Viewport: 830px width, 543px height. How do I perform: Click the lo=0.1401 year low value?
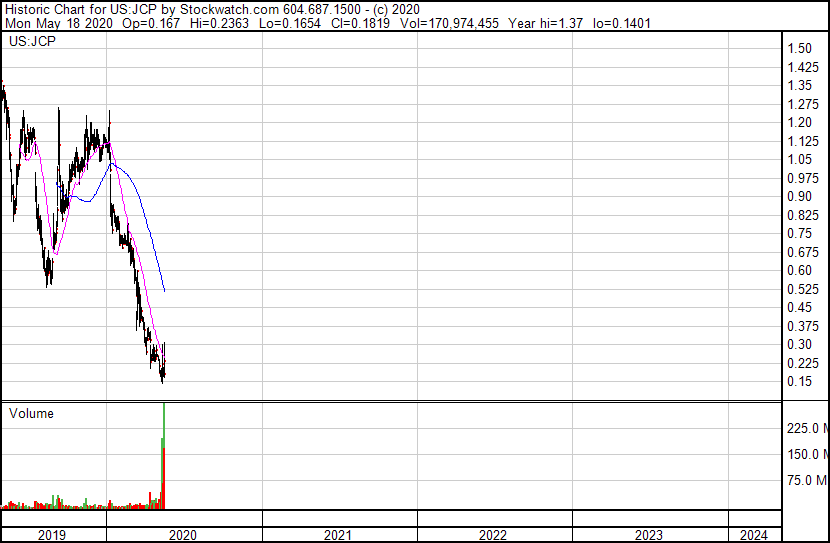click(x=621, y=23)
